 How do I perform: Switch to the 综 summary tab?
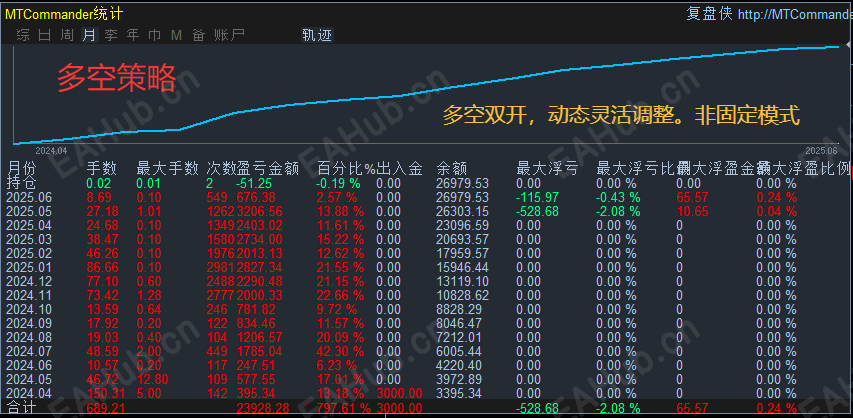click(23, 35)
